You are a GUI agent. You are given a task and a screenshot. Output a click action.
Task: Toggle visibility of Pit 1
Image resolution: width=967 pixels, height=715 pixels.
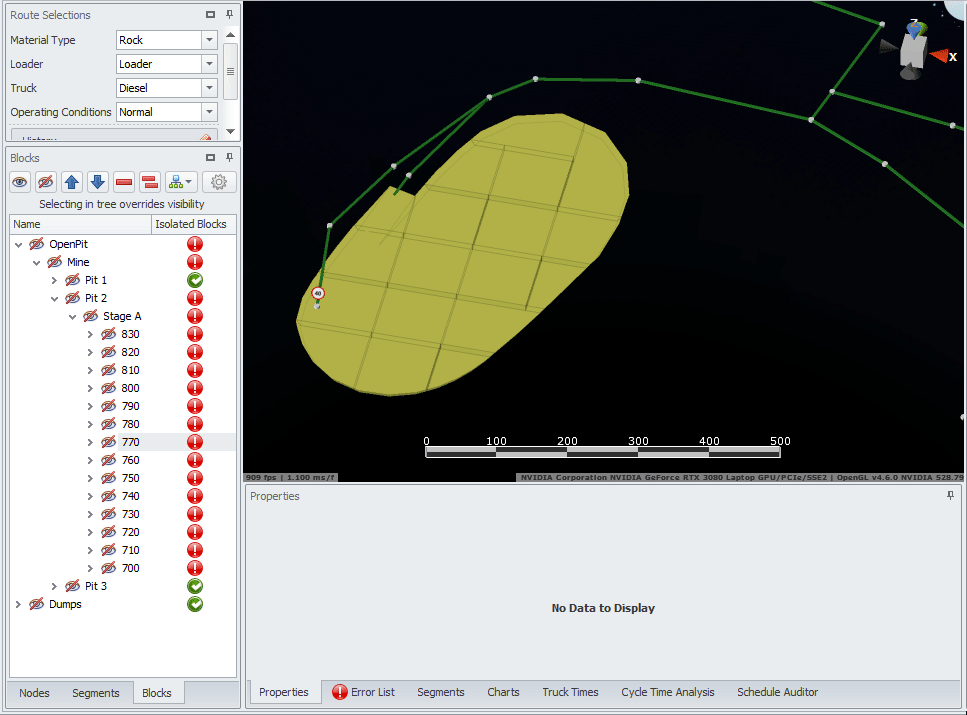click(72, 280)
